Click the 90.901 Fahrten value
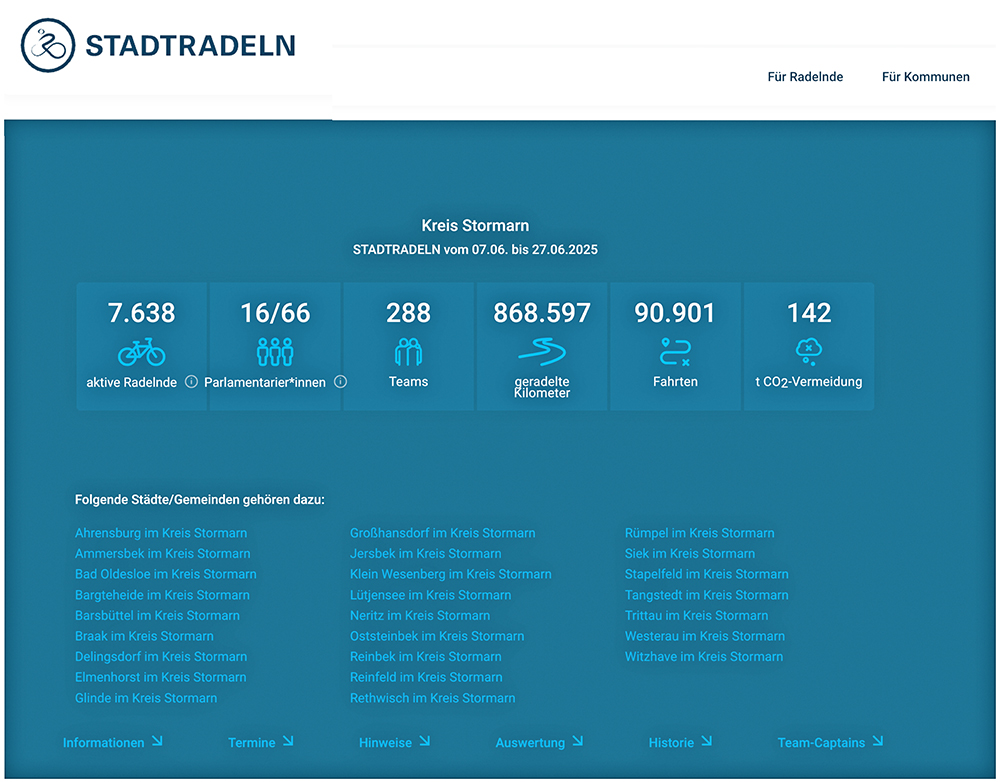Viewport: 1000px width, 782px height. 675,313
